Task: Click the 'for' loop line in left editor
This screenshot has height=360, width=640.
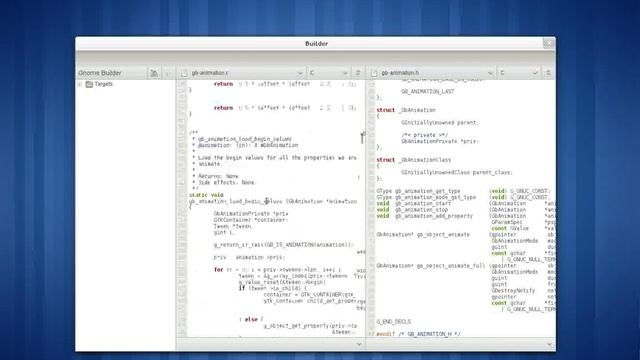Action: coord(277,270)
